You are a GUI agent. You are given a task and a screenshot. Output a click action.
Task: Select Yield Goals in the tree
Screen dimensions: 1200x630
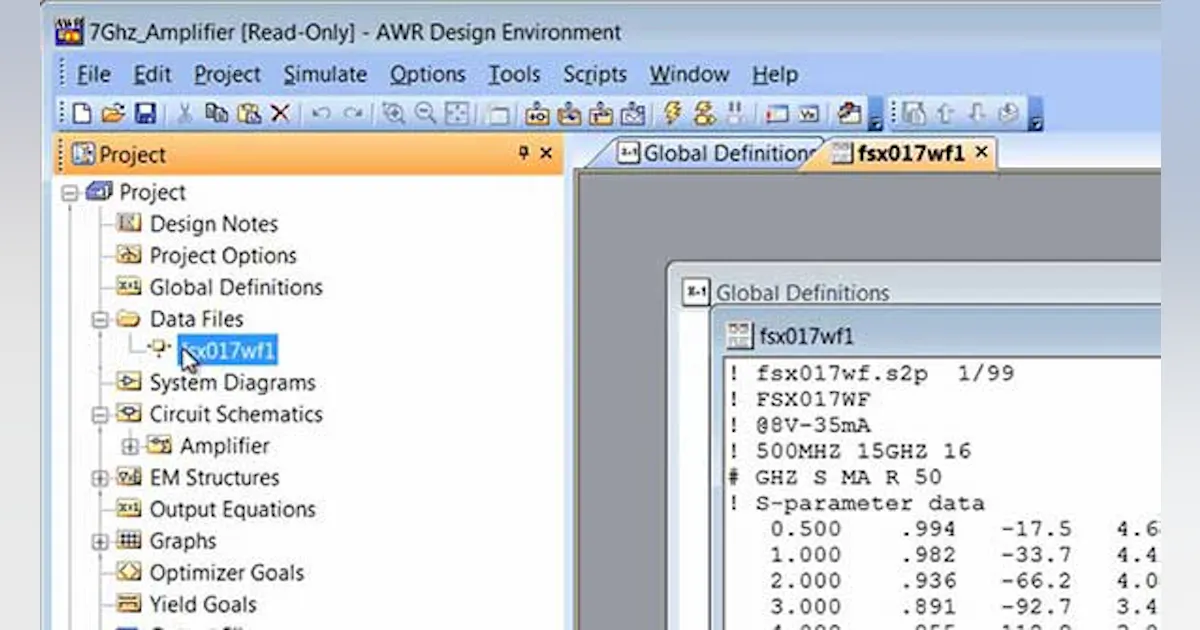click(x=203, y=605)
